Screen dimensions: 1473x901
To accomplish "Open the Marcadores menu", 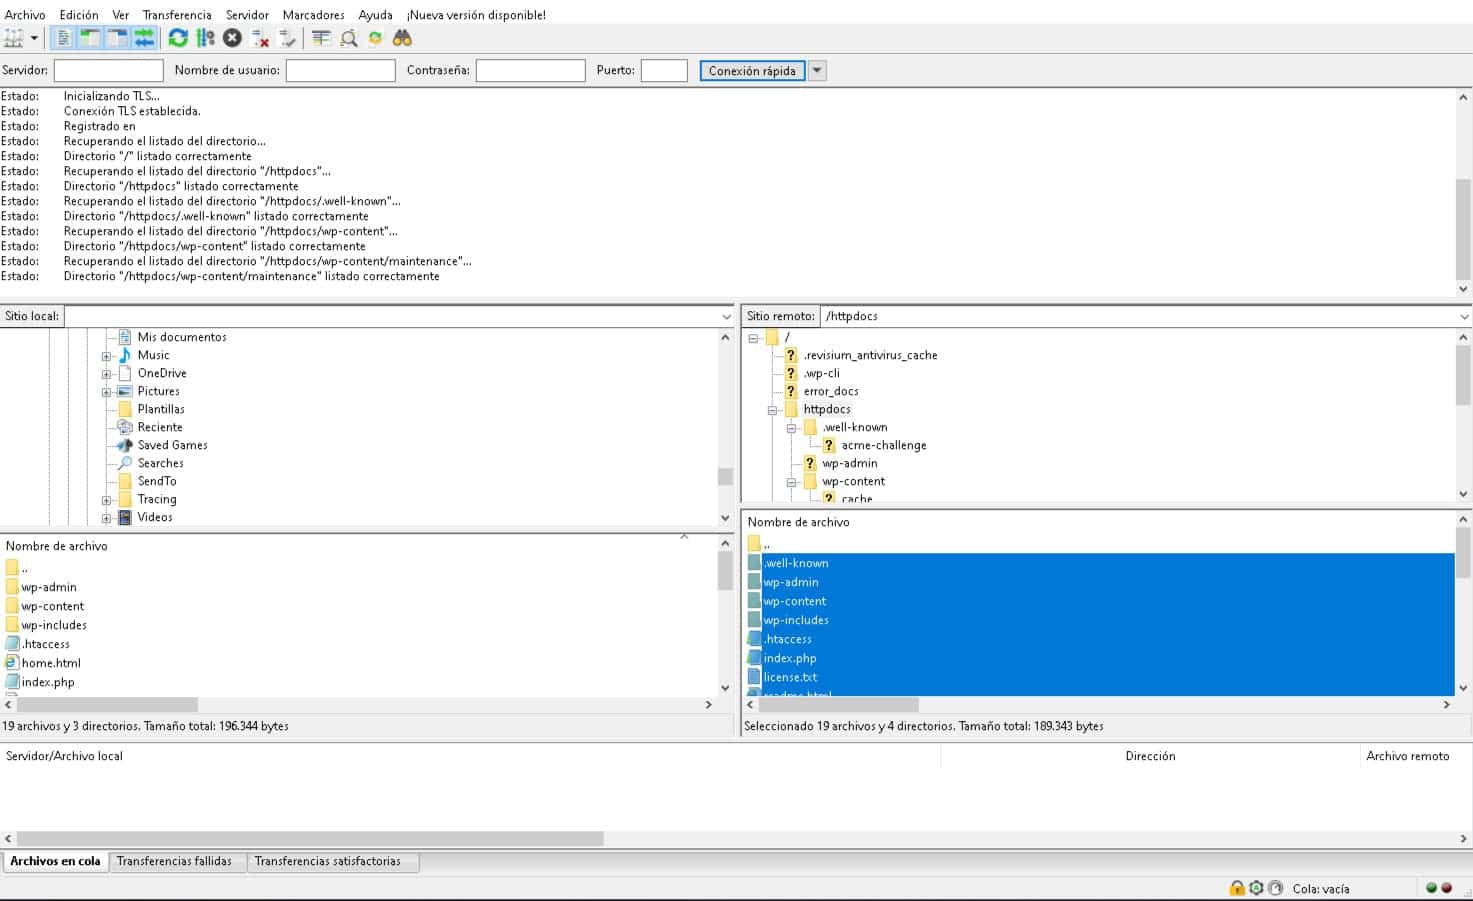I will pos(313,15).
